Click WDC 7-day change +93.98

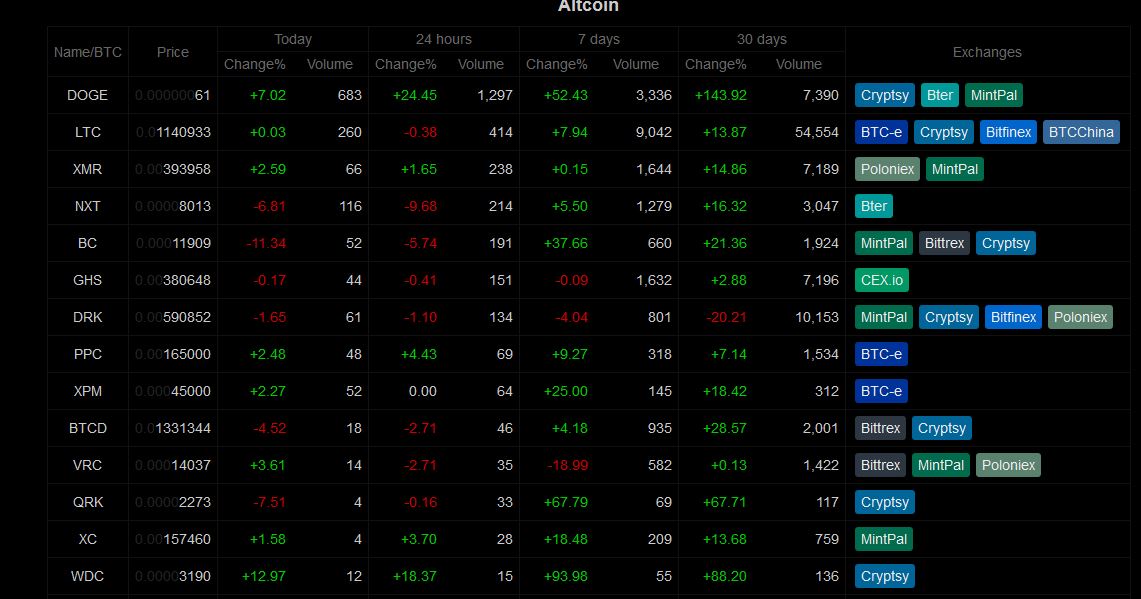565,578
